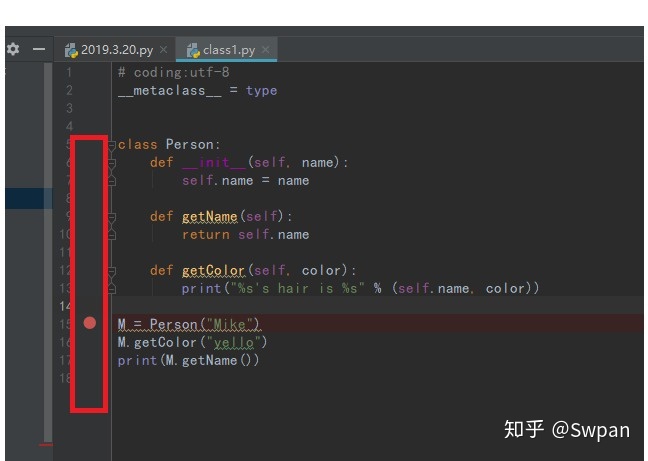Click the '__metaclass__' identifier

170,91
